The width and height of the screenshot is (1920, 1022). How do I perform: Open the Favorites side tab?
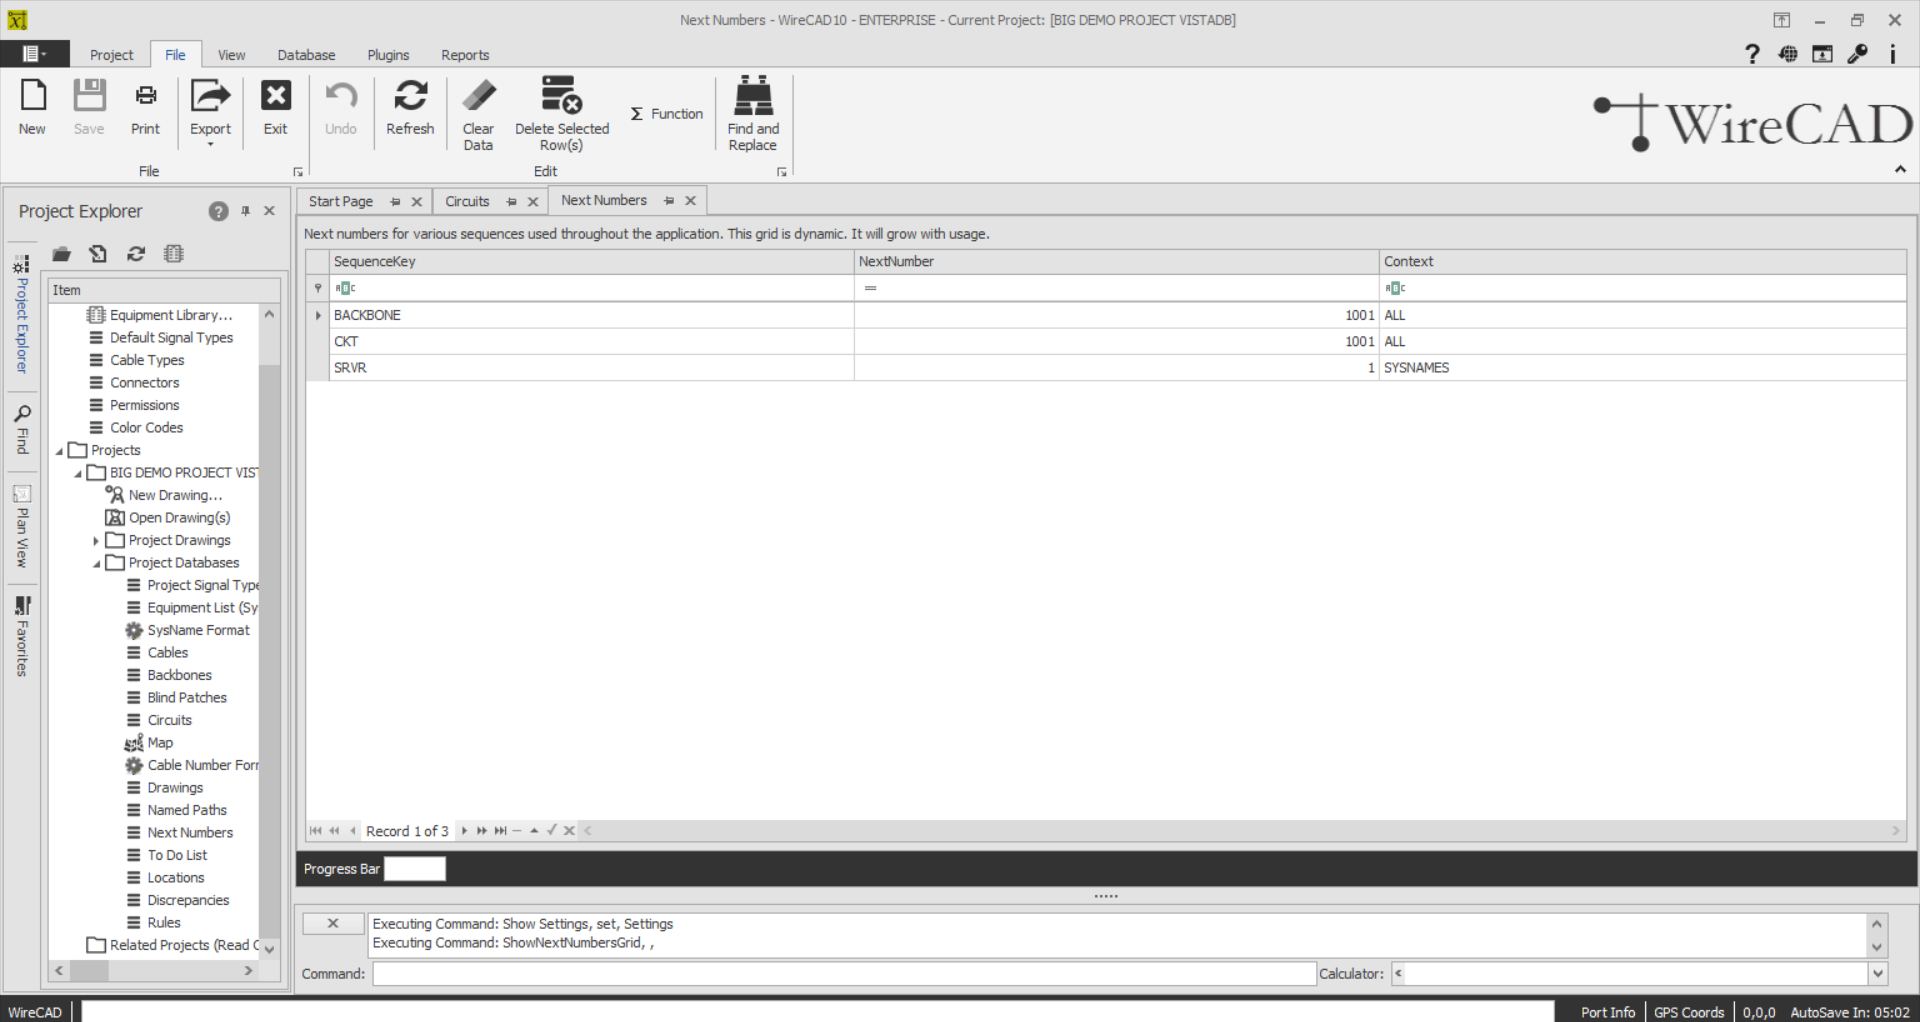(22, 636)
